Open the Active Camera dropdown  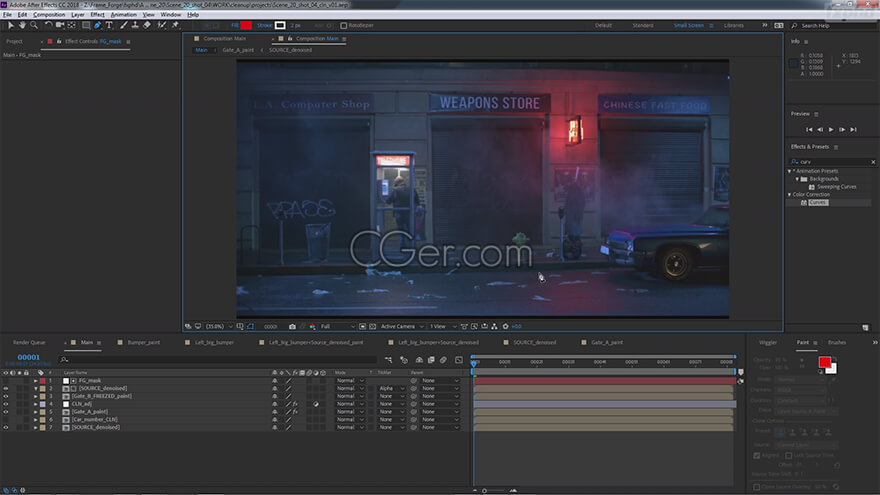402,327
